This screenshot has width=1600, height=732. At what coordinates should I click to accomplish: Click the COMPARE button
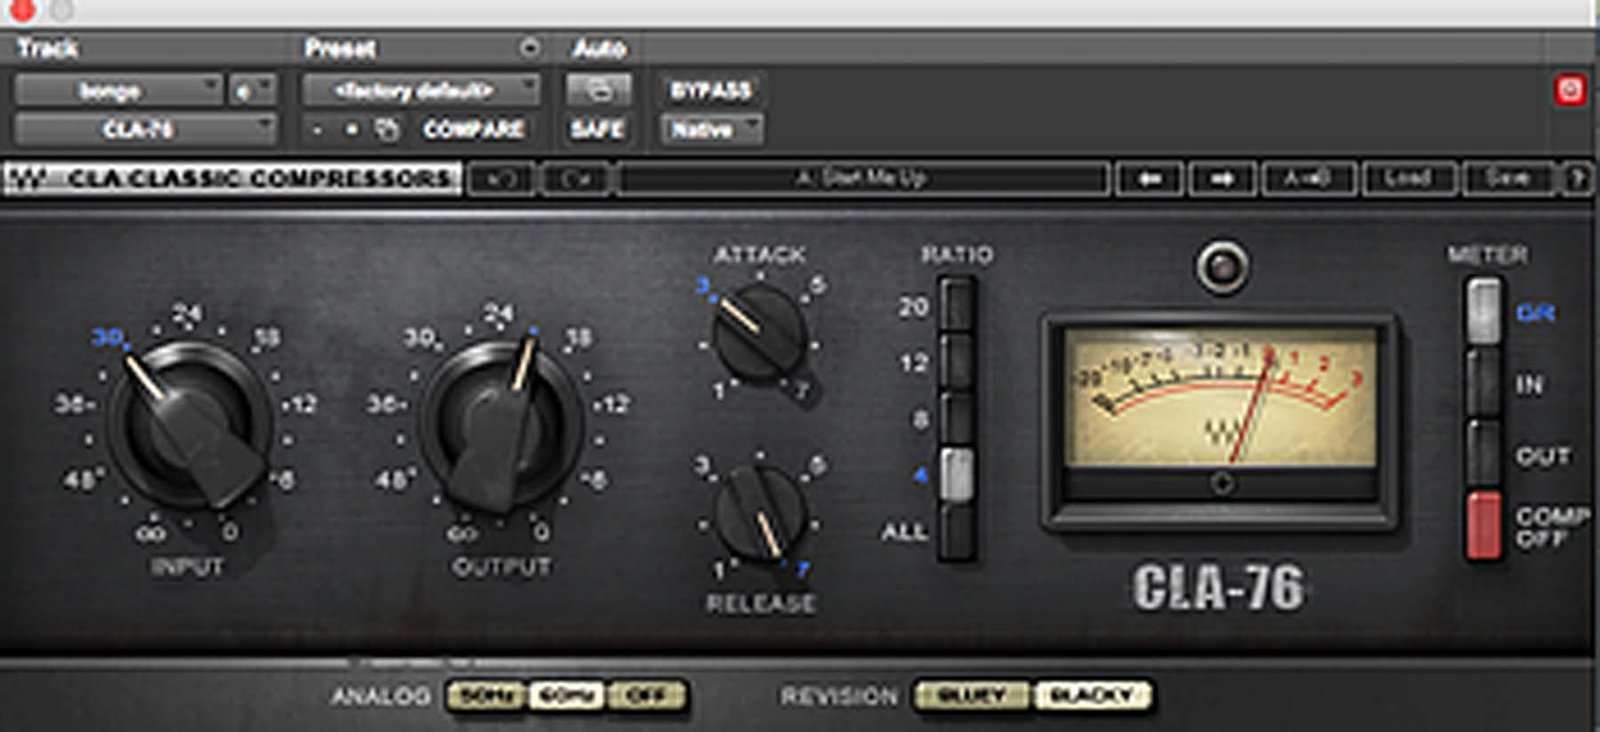[x=473, y=129]
